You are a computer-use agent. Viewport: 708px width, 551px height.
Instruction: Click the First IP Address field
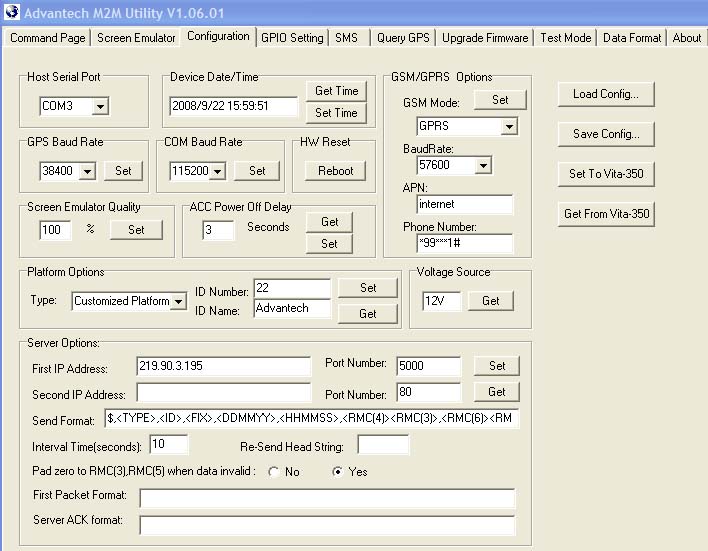coord(224,366)
